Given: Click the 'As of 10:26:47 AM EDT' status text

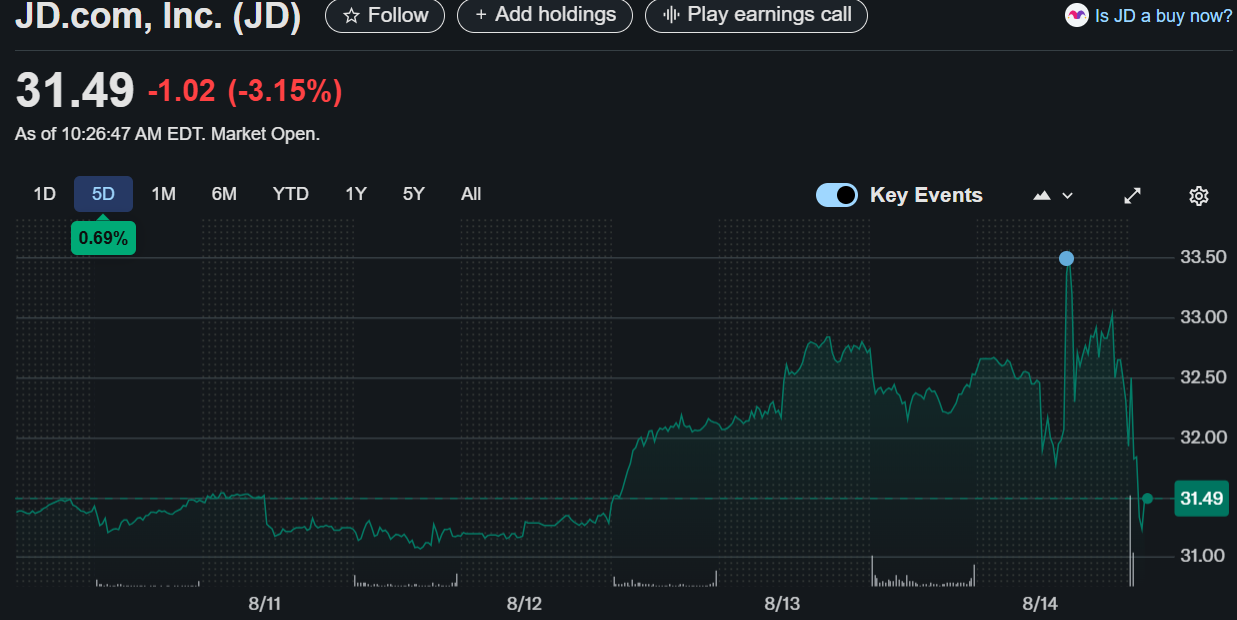Looking at the screenshot, I should point(167,133).
